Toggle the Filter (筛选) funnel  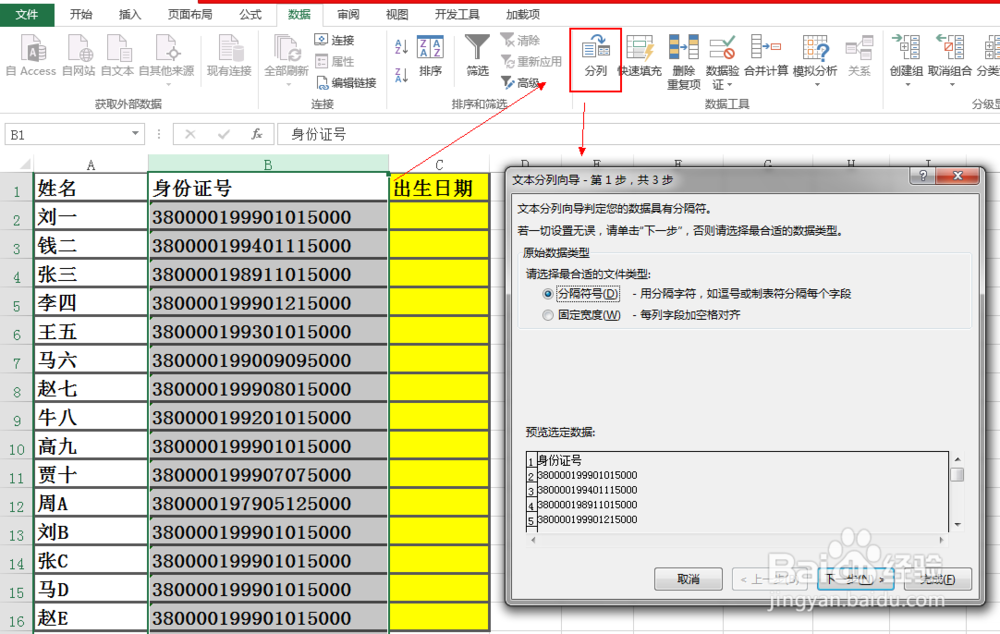[x=477, y=56]
